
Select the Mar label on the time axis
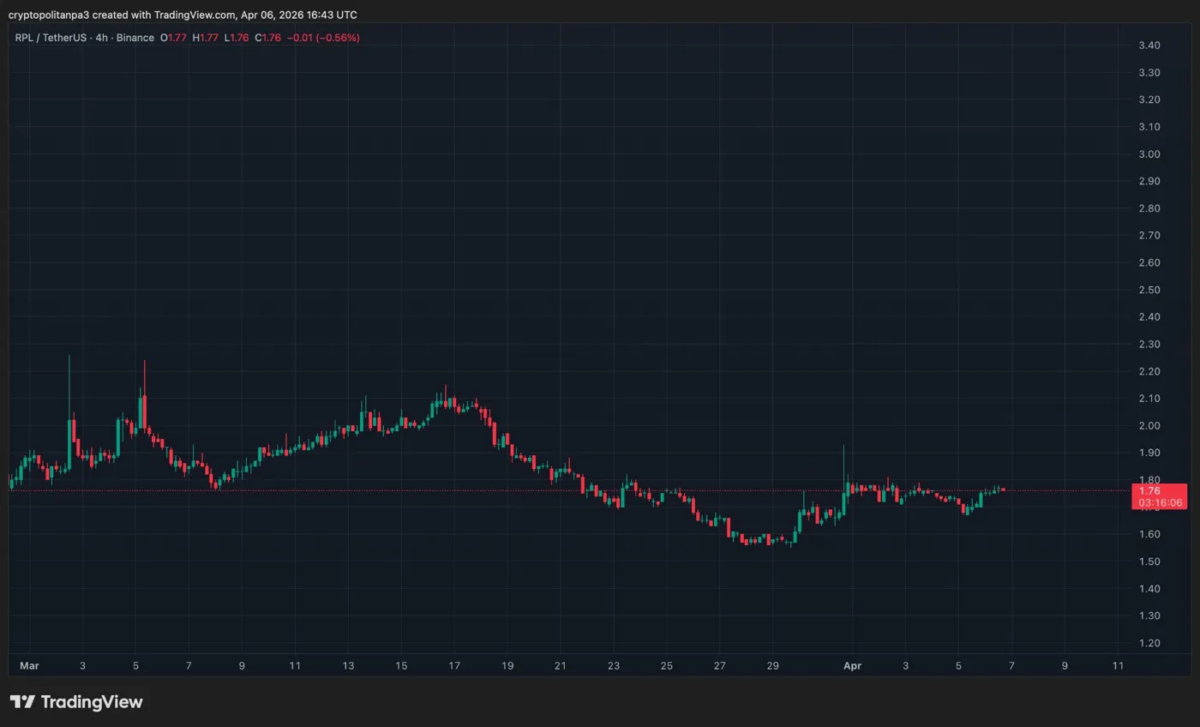[28, 665]
